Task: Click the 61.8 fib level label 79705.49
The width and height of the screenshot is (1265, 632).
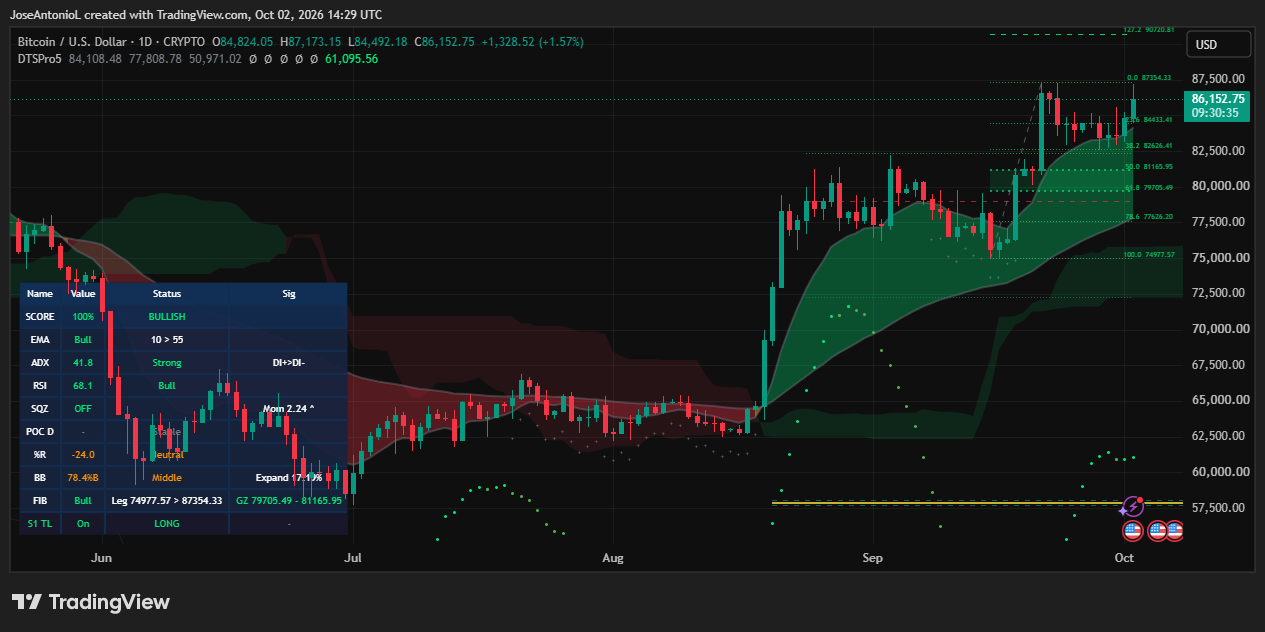Action: tap(1149, 188)
